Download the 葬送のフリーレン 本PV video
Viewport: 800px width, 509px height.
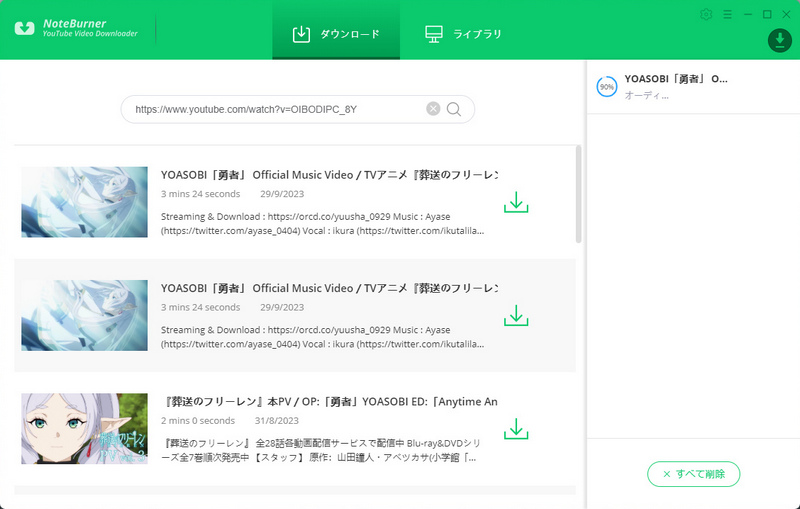516,429
